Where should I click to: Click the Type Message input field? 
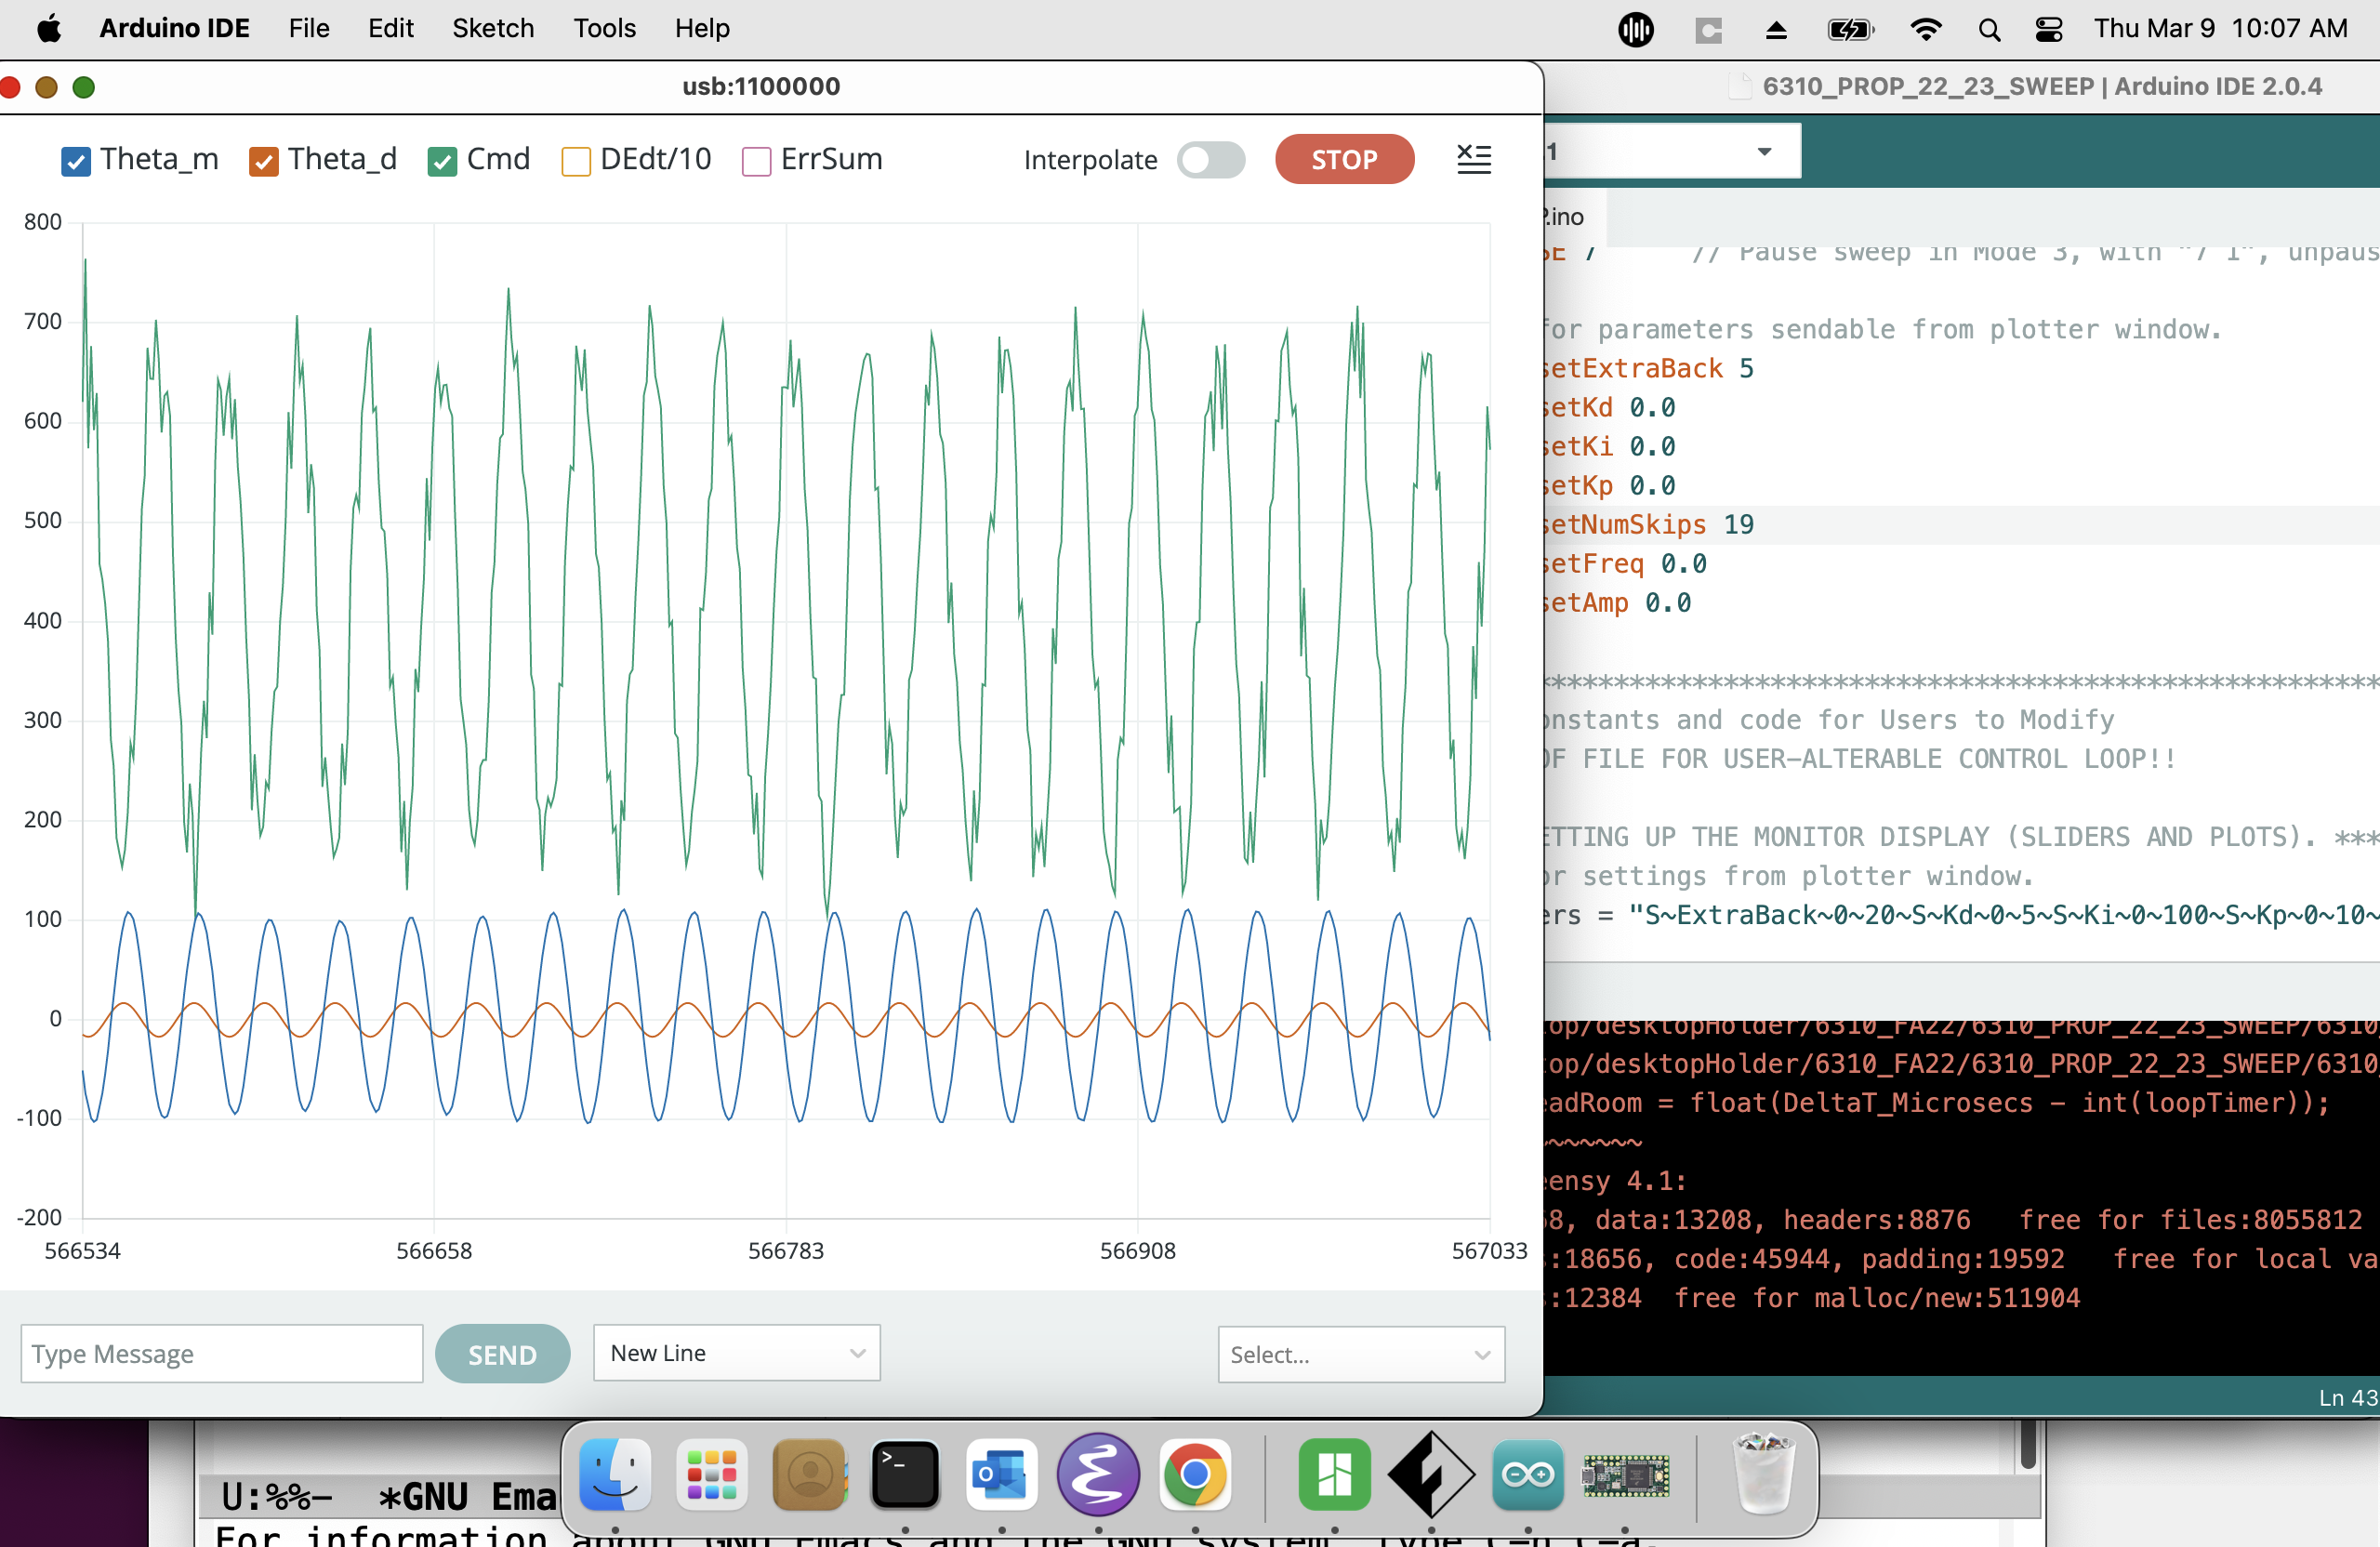[221, 1353]
